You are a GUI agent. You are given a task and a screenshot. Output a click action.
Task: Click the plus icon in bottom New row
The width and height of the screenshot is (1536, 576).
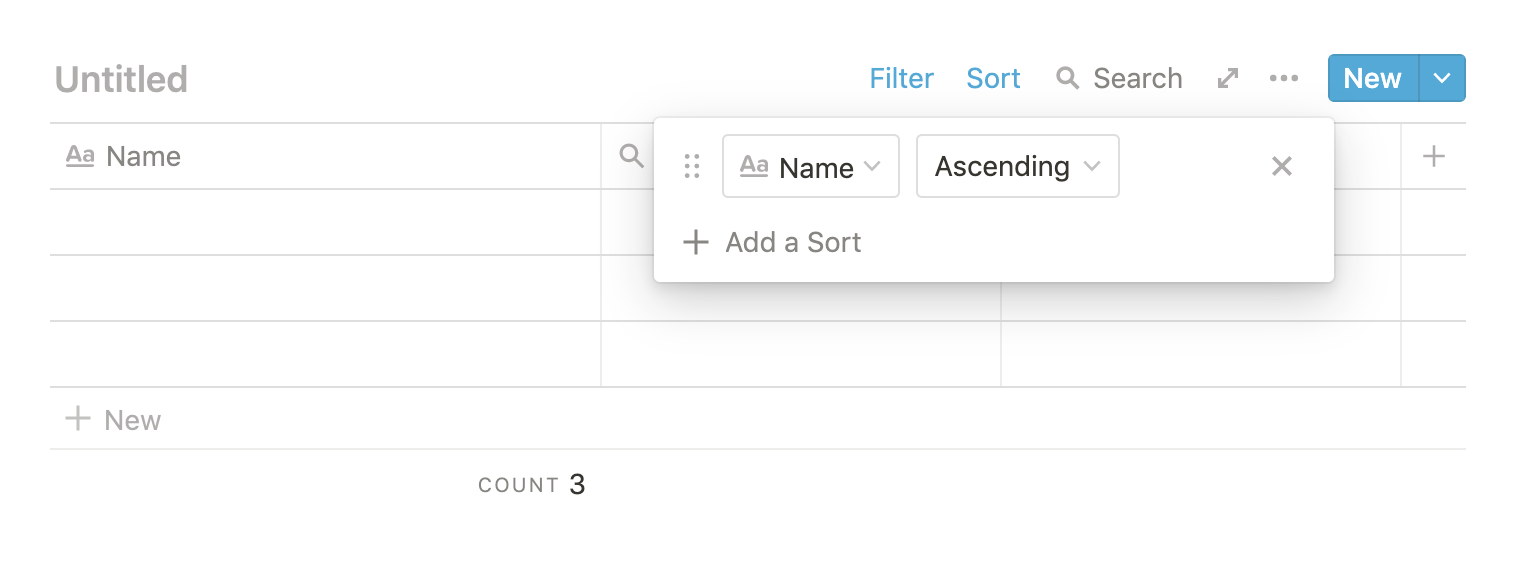(77, 419)
